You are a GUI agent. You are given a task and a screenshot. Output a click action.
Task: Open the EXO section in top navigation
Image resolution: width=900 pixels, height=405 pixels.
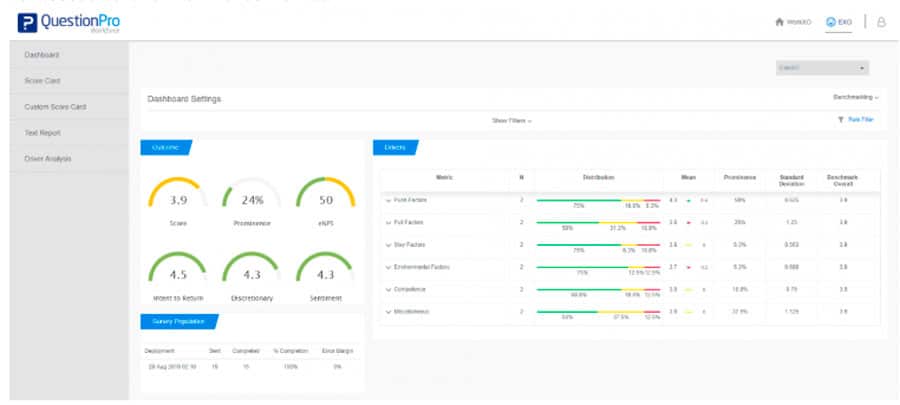(x=839, y=22)
